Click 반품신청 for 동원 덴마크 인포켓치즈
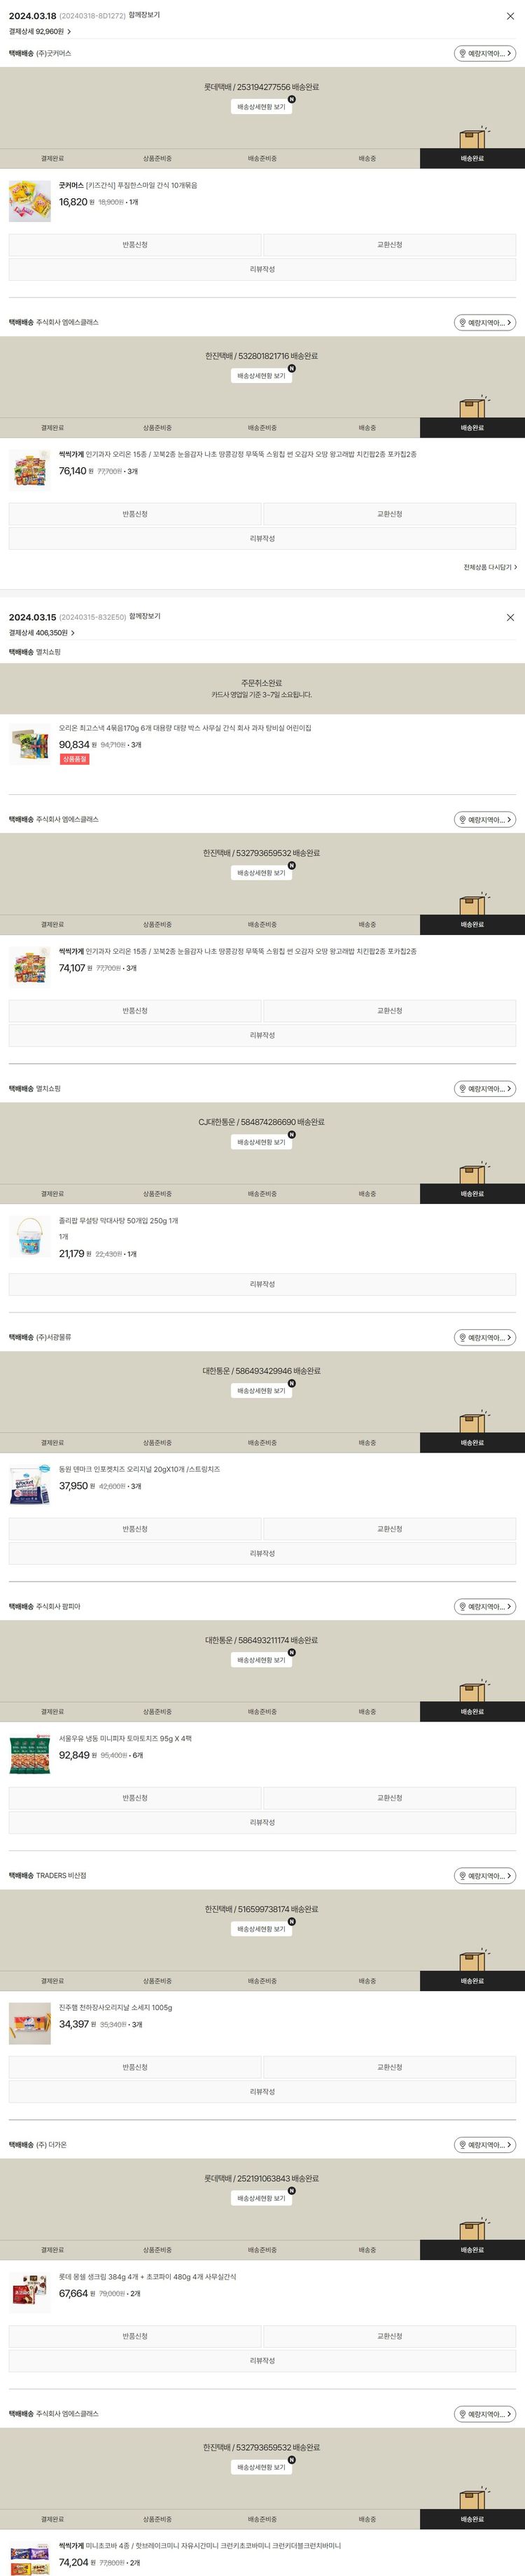 135,1529
